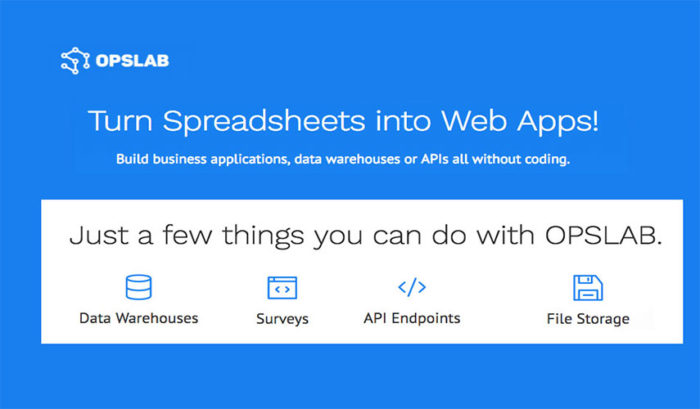Select the Data Warehouses database icon

[138, 287]
